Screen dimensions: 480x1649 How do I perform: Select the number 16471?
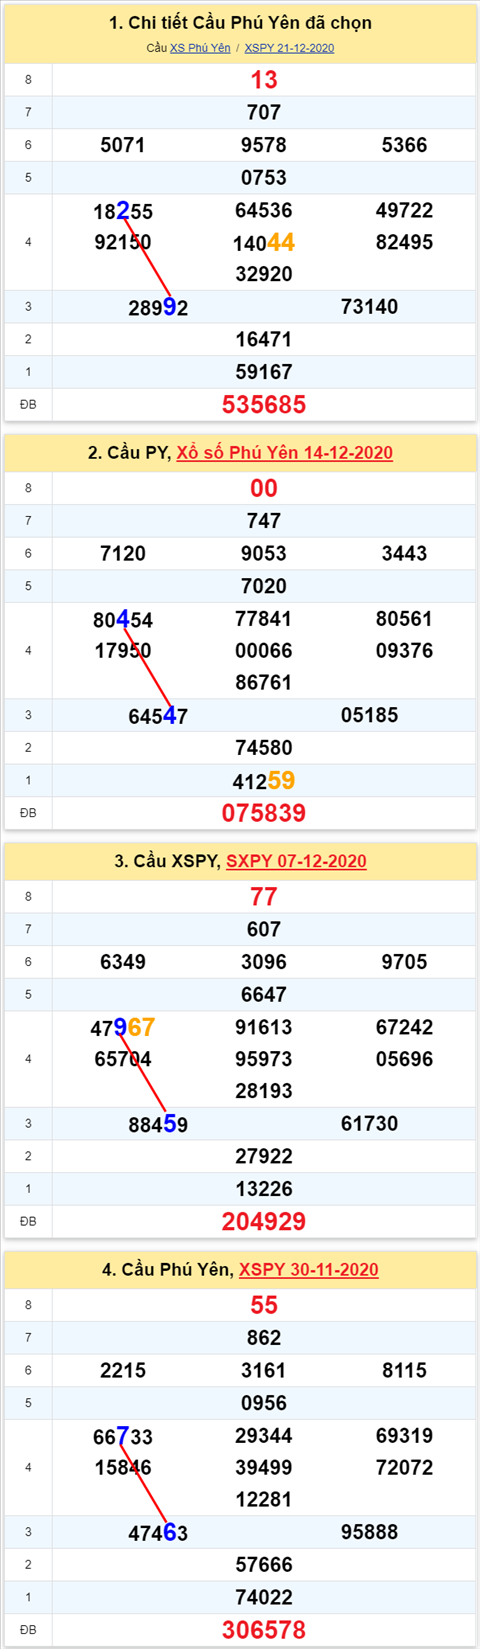point(264,339)
